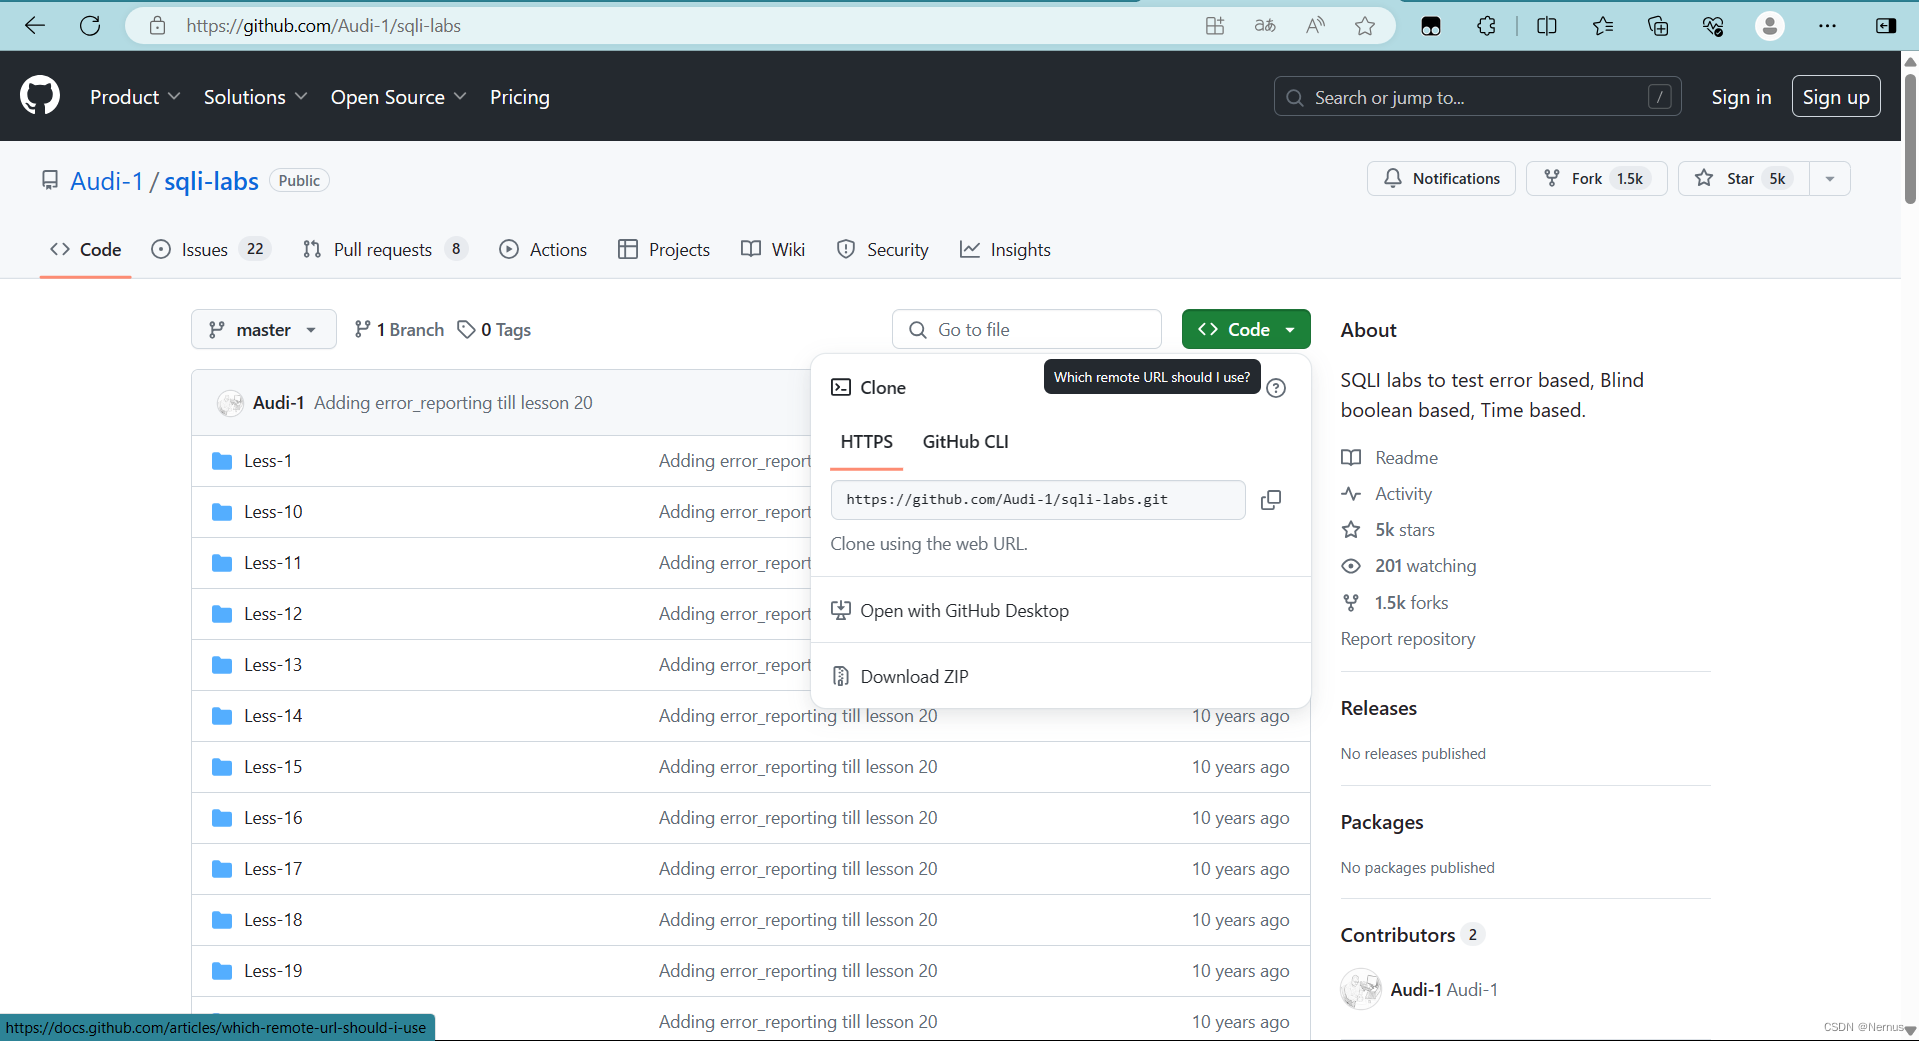Click Audi-1 contributor avatar

[1361, 989]
